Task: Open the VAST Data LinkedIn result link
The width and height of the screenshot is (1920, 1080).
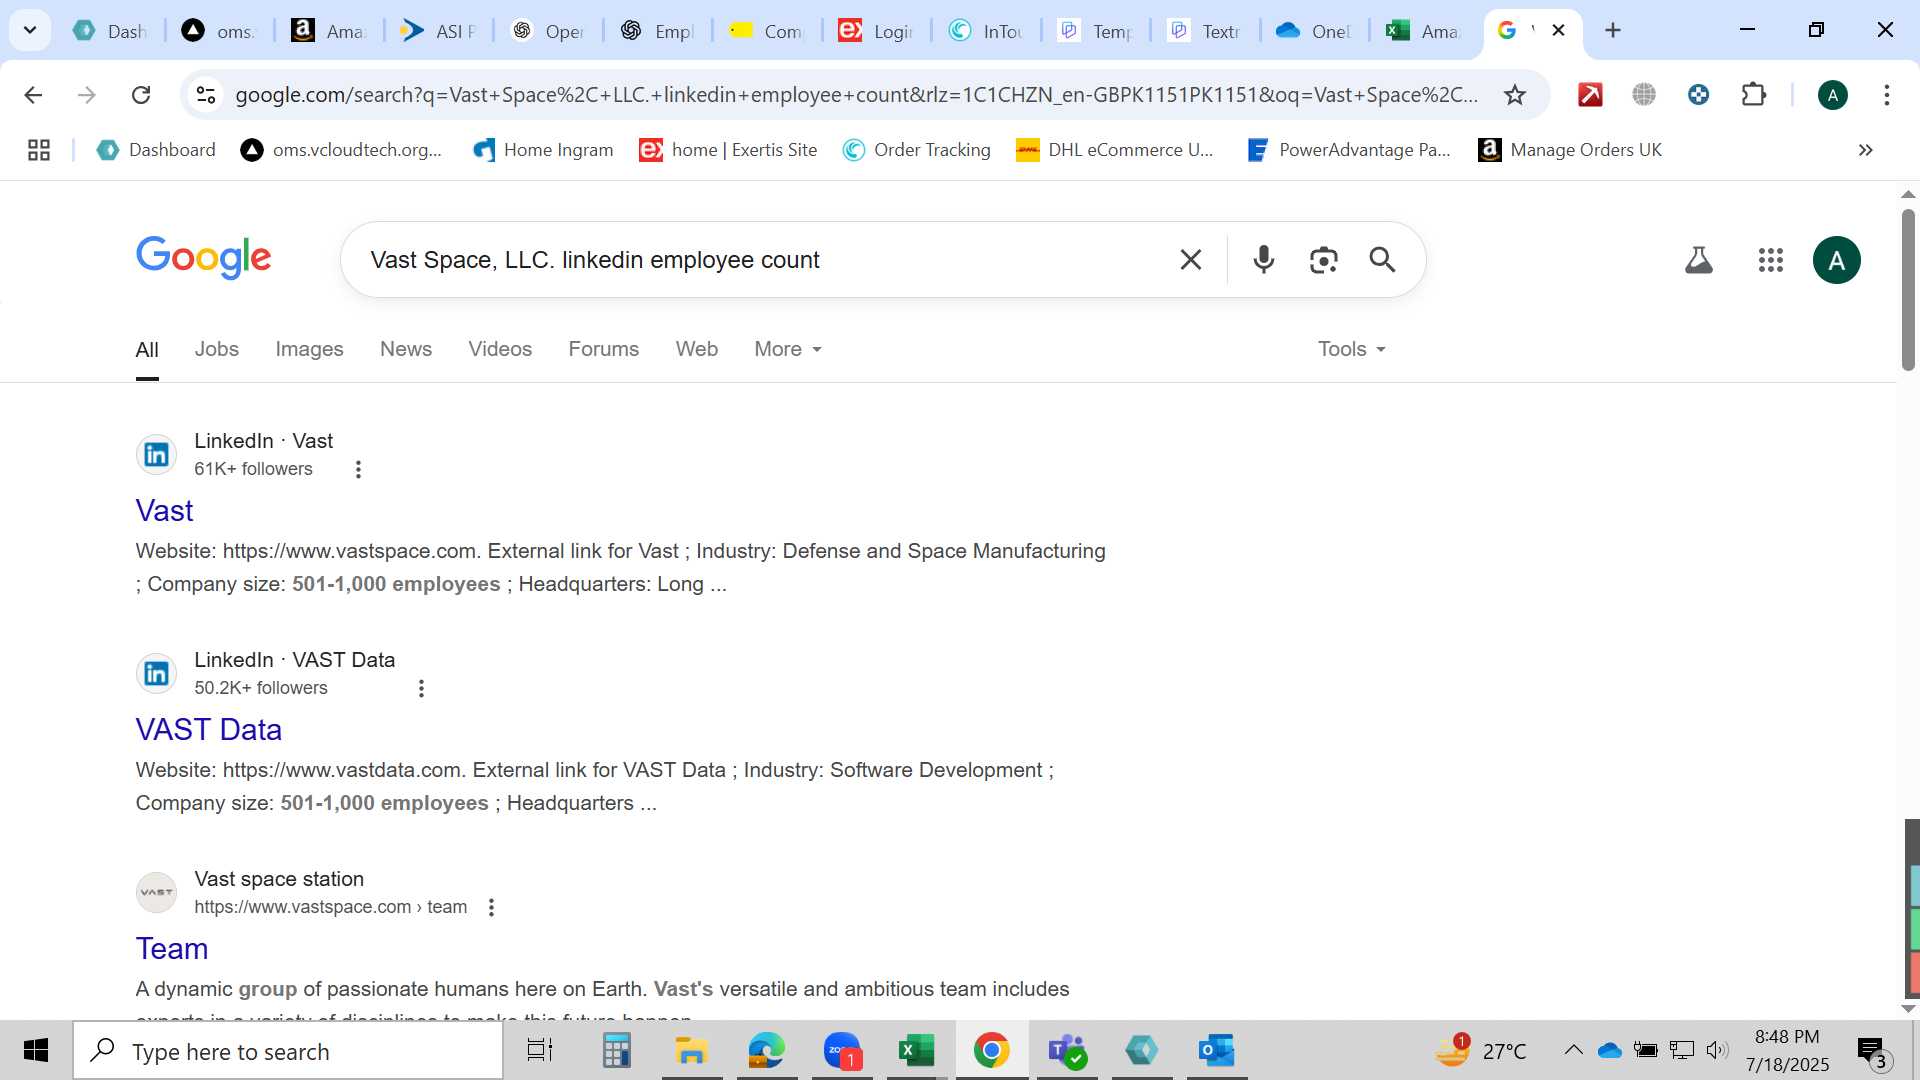Action: point(208,730)
